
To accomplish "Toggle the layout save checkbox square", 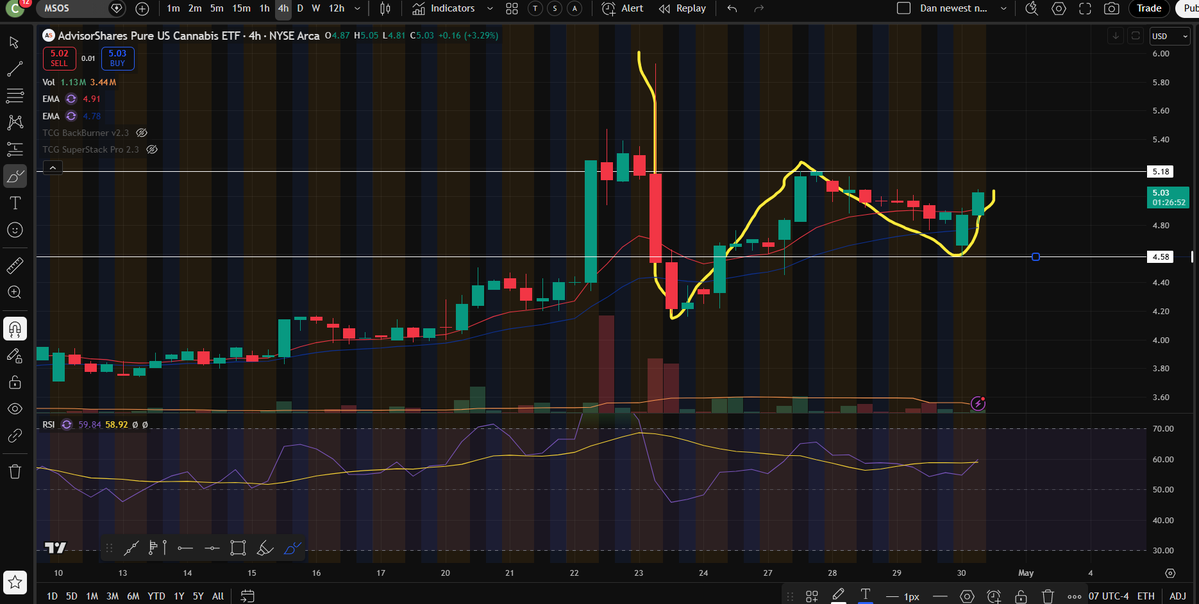I will pyautogui.click(x=904, y=8).
